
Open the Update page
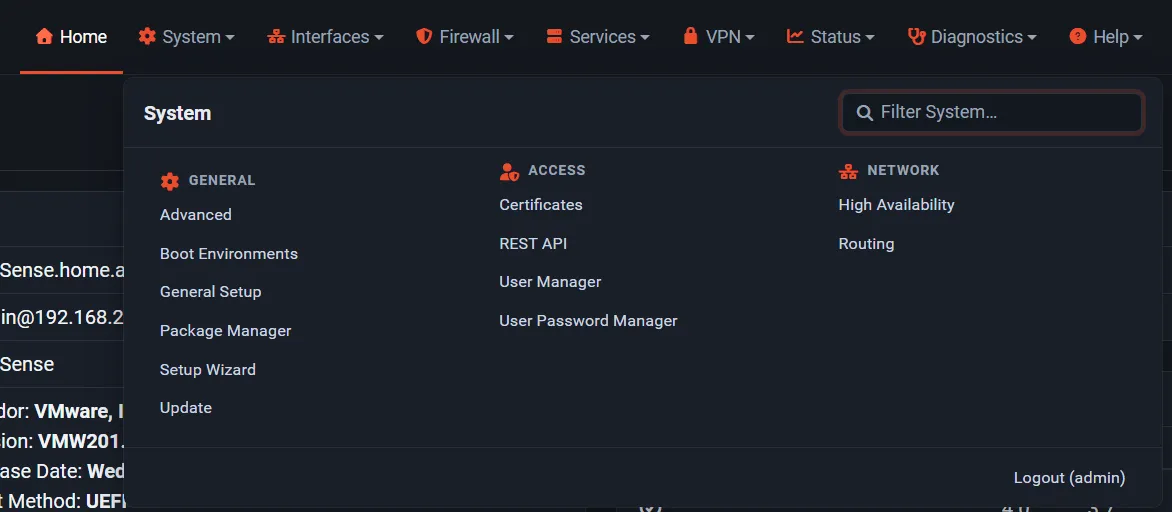coord(185,407)
